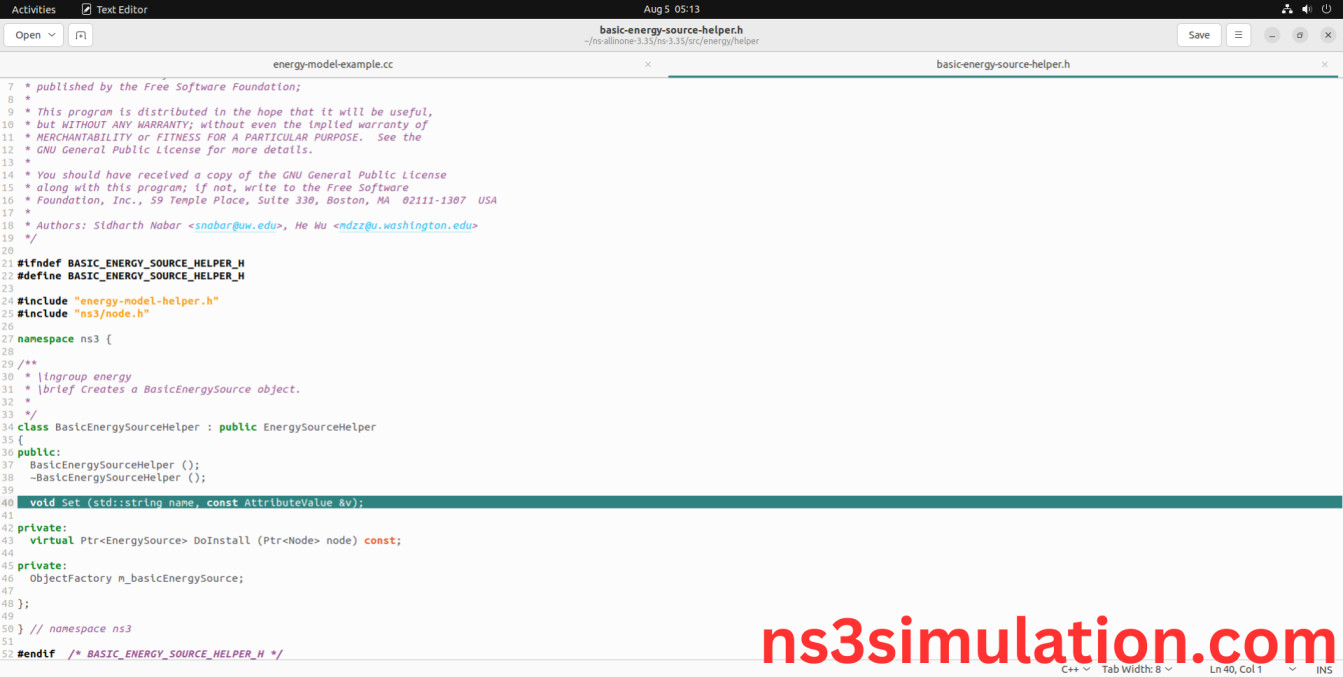Click the mdzz@u.washington.edu email link
The image size is (1343, 677).
[405, 226]
